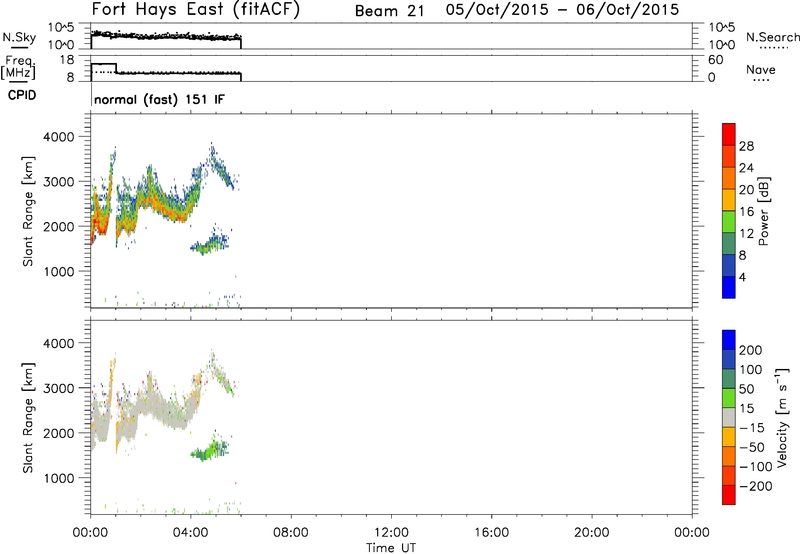Screen dimensions: 800x554
Task: Click the '60' tick on the Nave axis
Action: pyautogui.click(x=715, y=60)
